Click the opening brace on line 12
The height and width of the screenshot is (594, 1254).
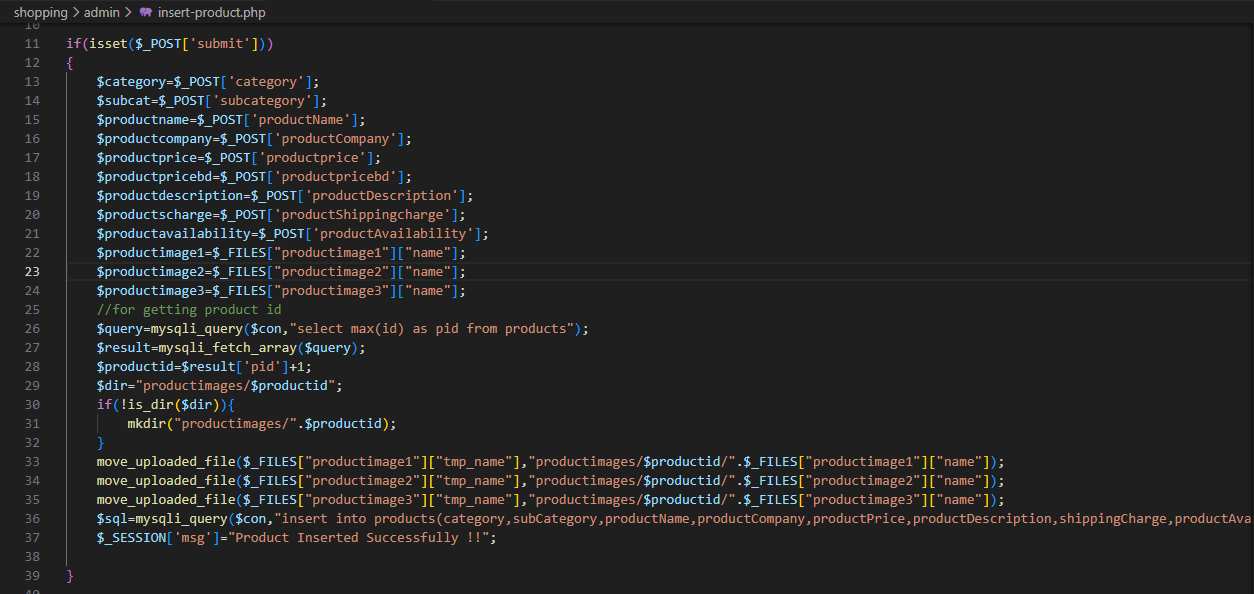70,63
